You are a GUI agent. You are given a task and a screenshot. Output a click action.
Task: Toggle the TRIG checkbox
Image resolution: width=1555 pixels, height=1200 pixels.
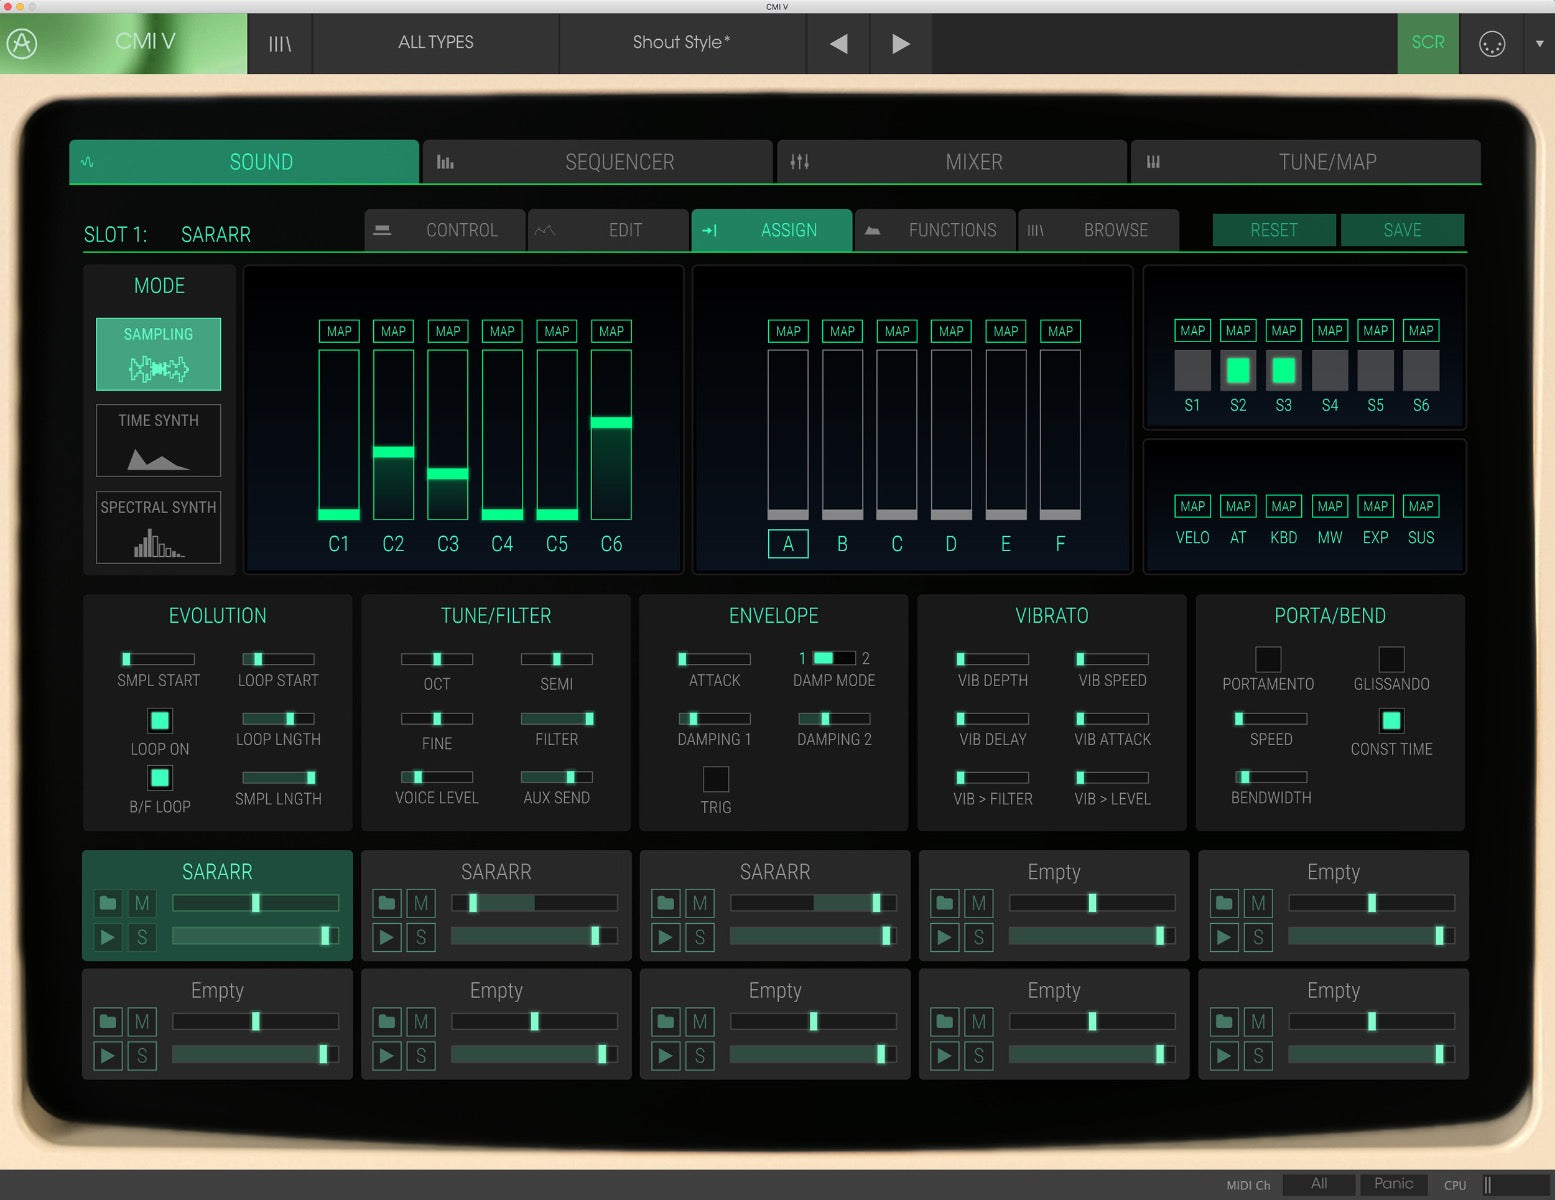[x=716, y=779]
